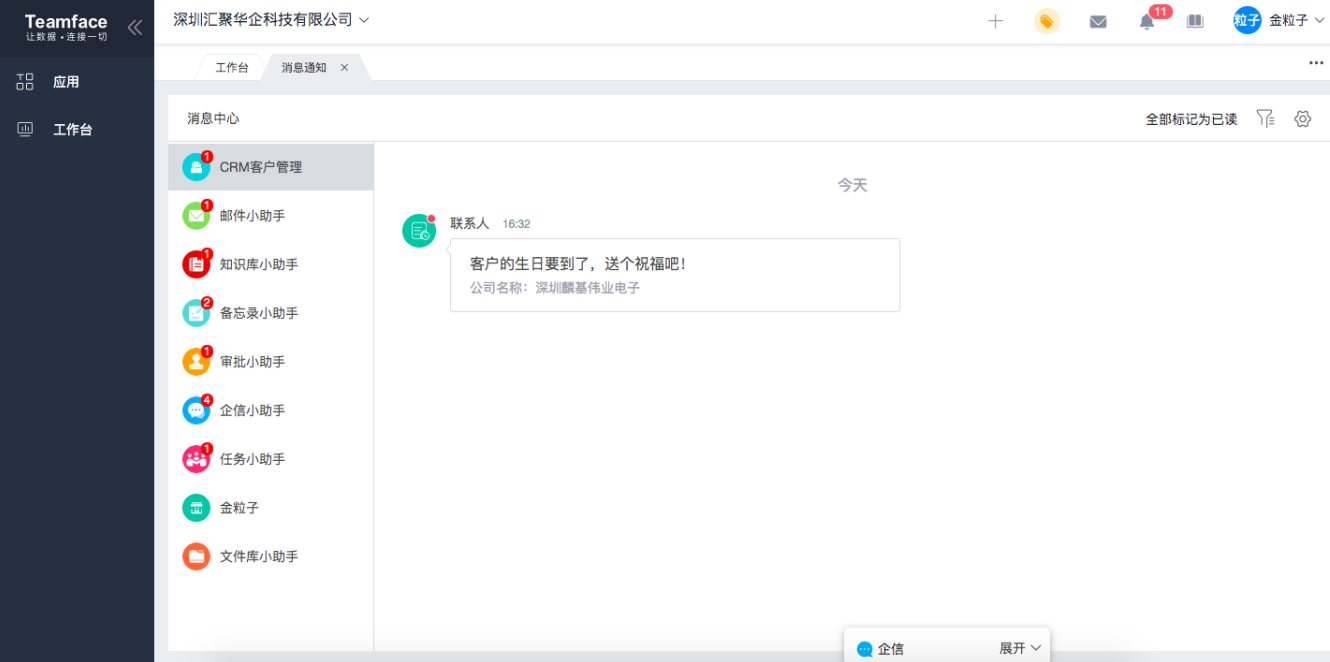Select 知识库小助手 conversation
This screenshot has height=662, width=1330.
271,264
